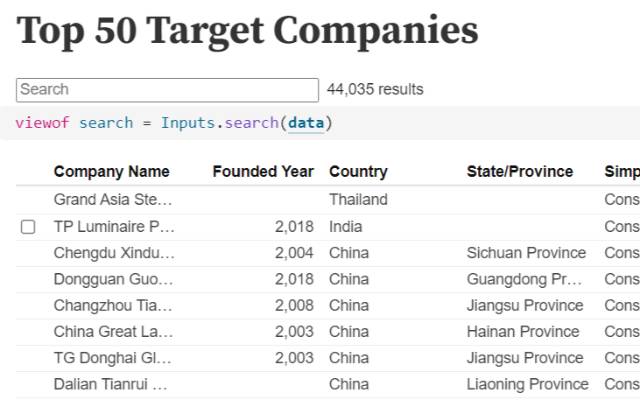Click the Liaoning Province cell
This screenshot has height=400, width=640.
(x=528, y=384)
